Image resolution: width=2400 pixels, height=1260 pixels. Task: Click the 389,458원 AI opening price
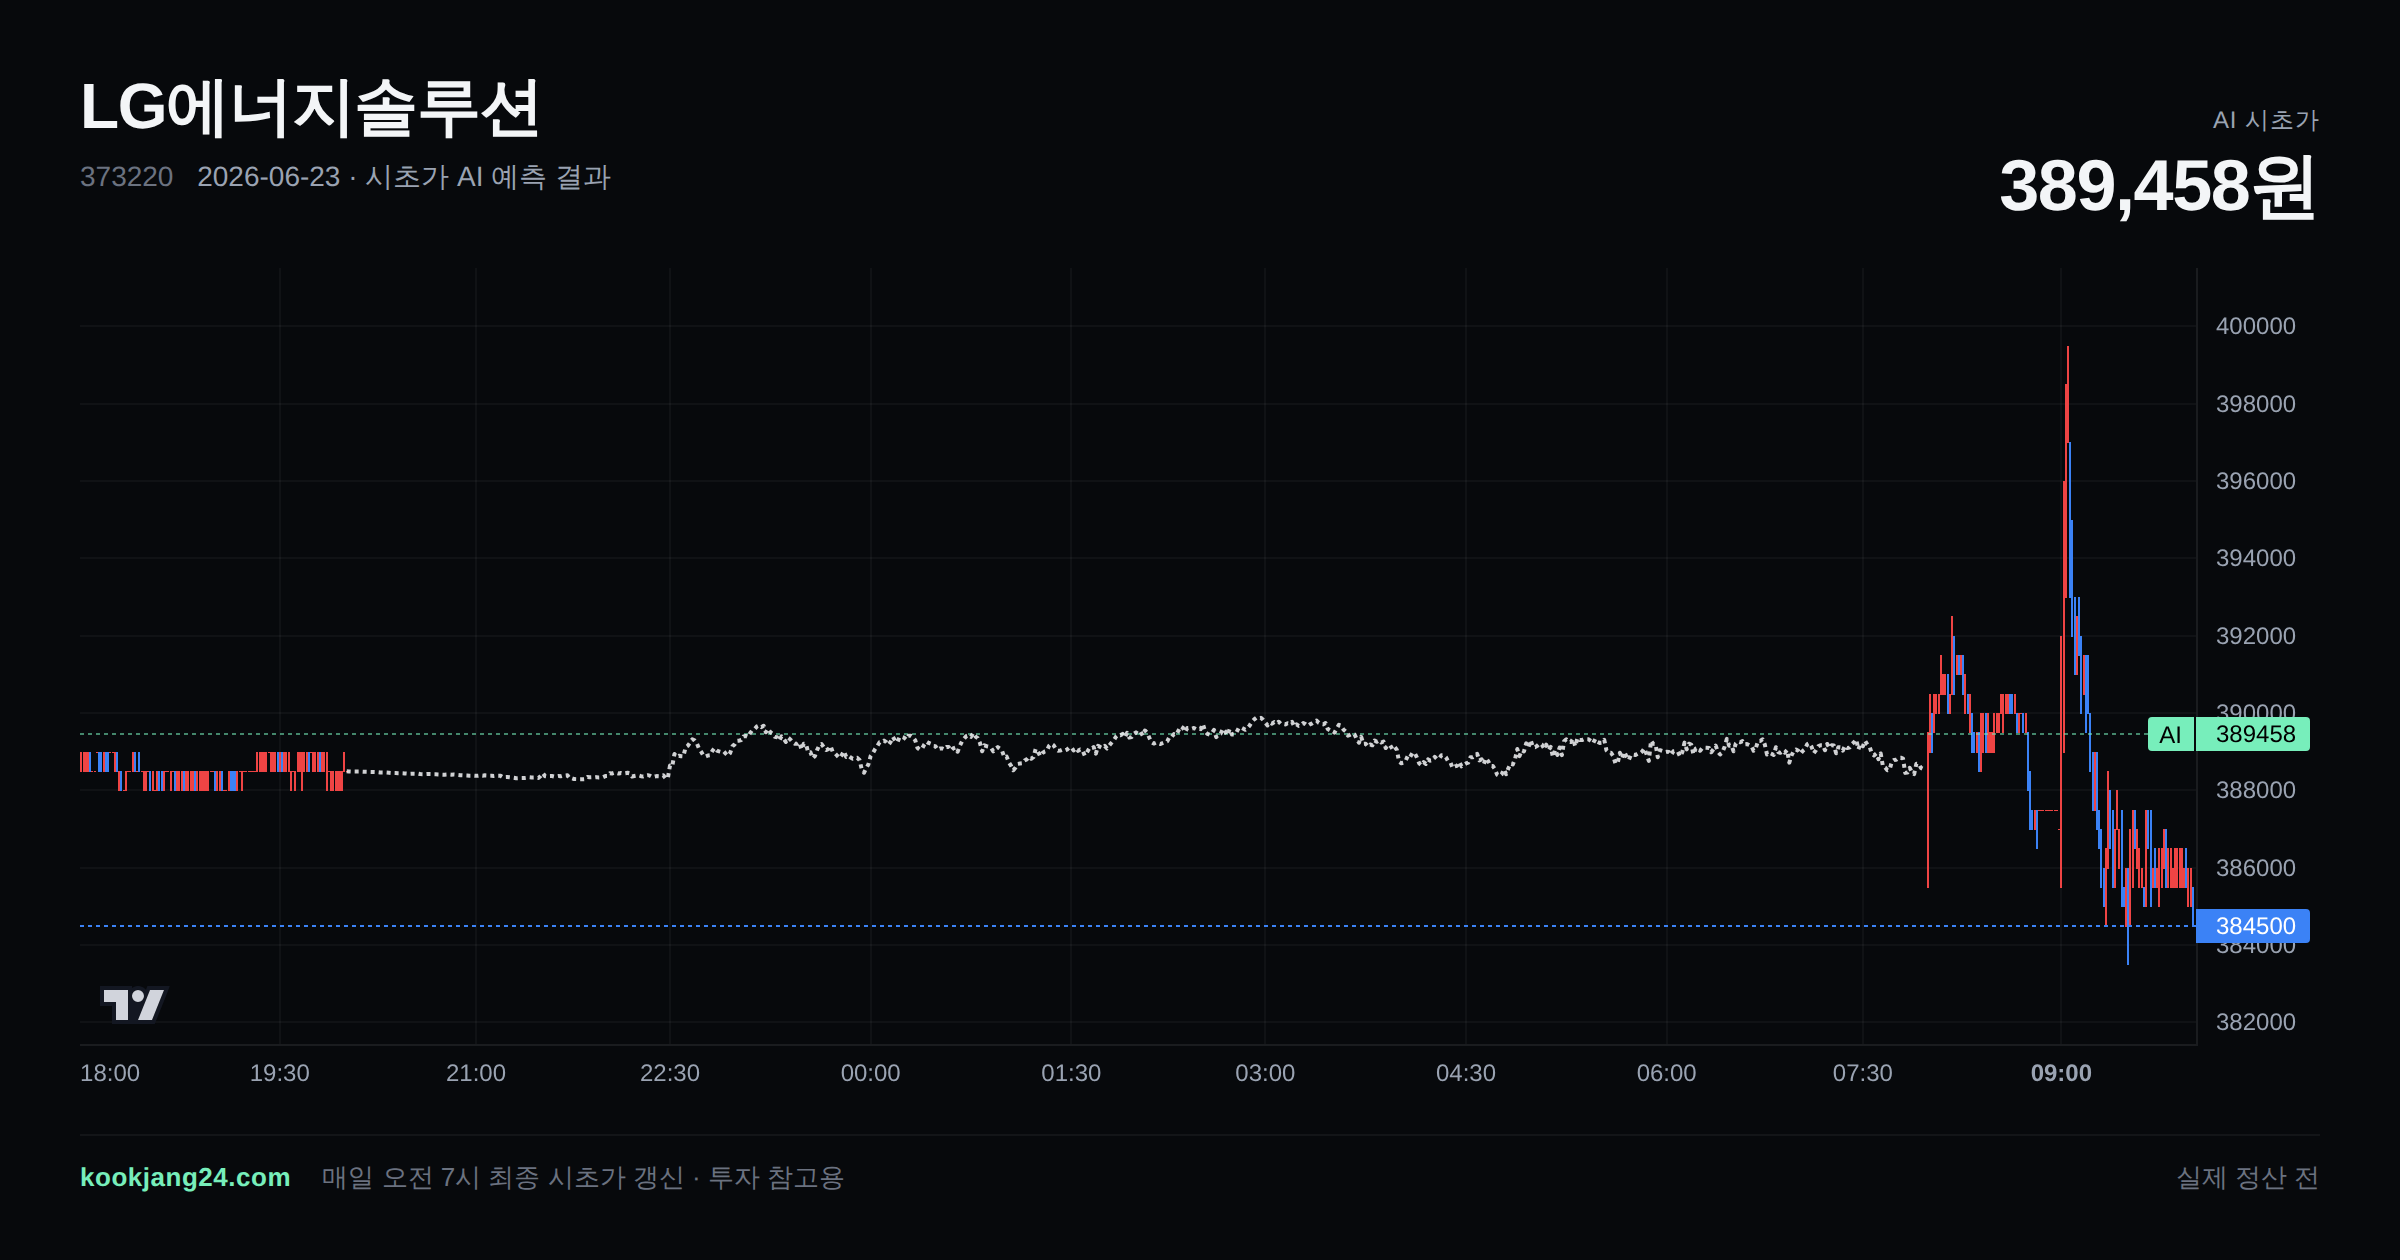[2157, 186]
